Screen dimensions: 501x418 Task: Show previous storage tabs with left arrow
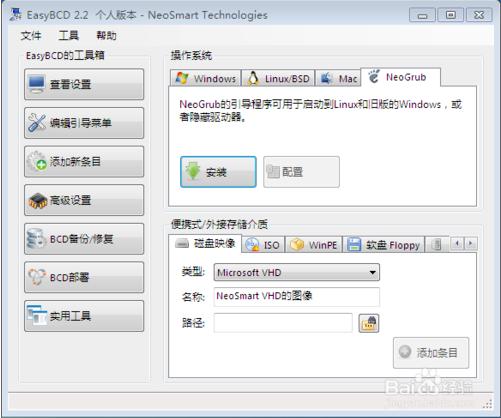tap(457, 243)
